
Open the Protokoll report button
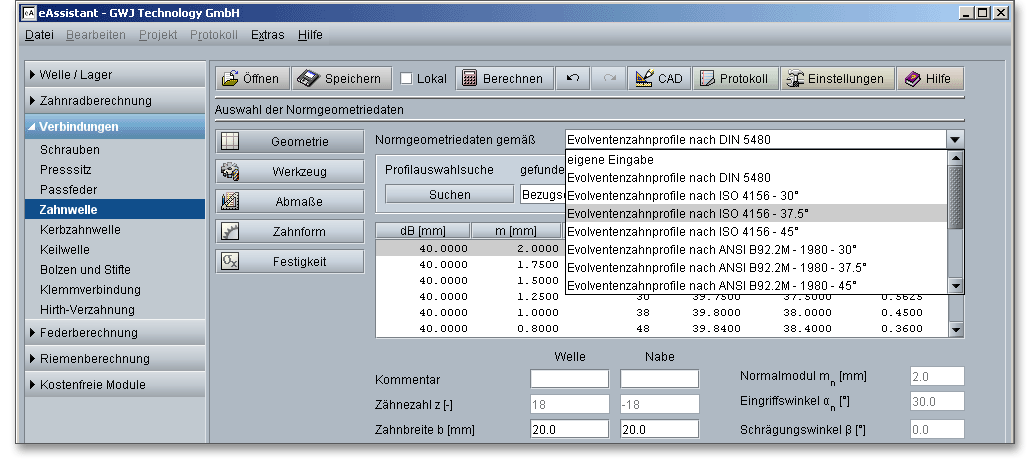click(734, 79)
